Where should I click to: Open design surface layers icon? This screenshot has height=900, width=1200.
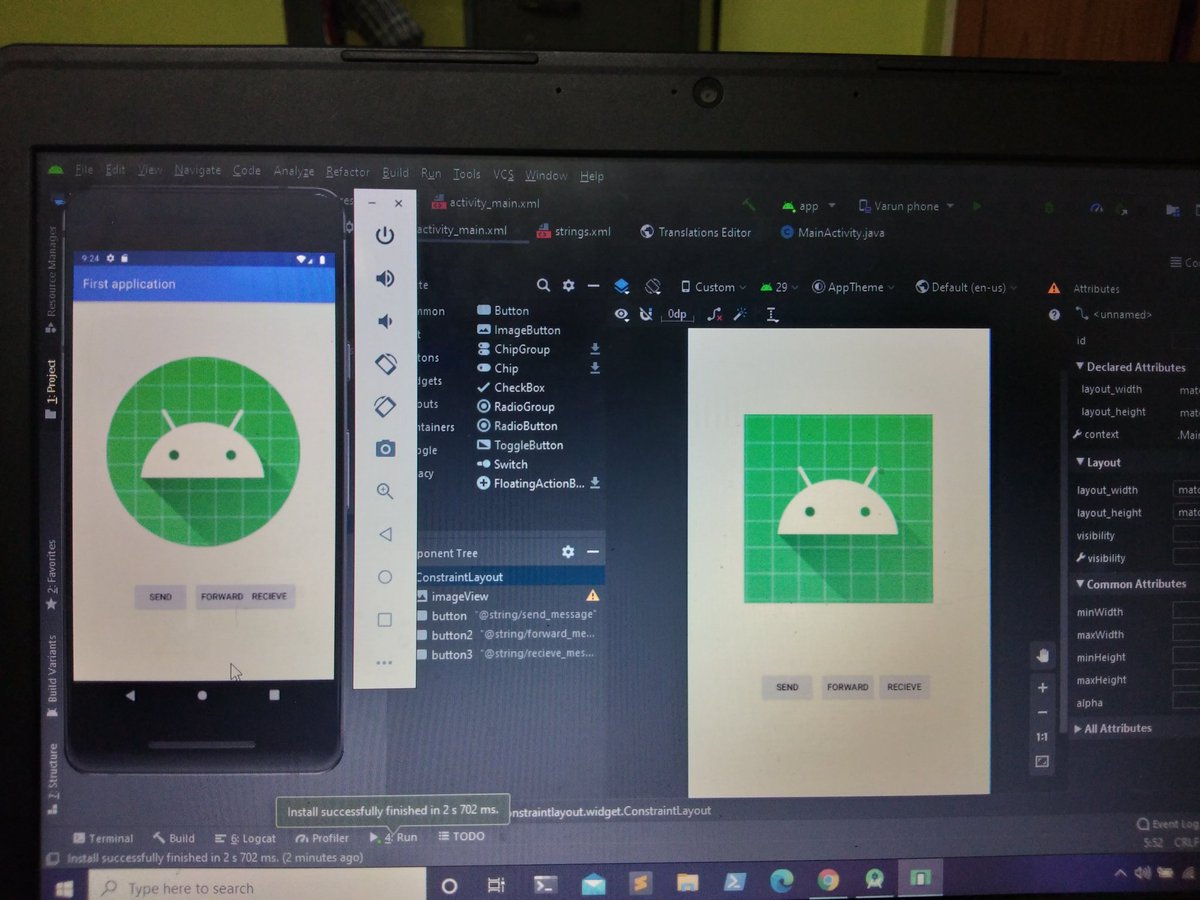621,287
